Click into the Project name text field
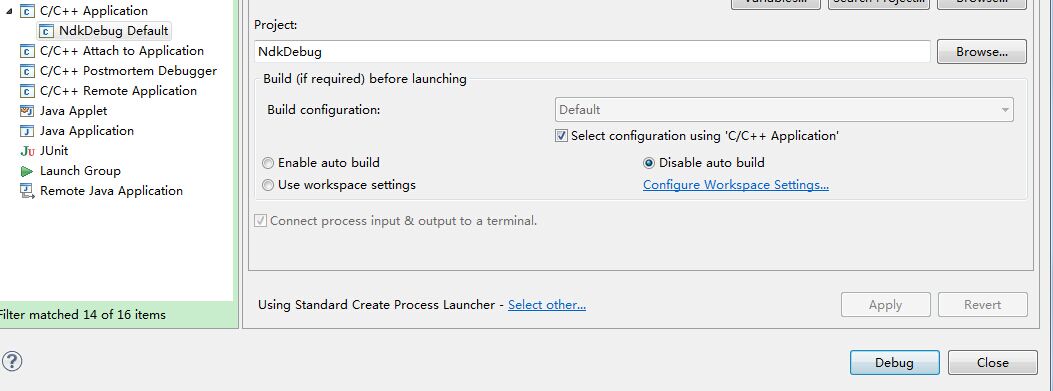Viewport: 1053px width, 391px height. tap(593, 52)
